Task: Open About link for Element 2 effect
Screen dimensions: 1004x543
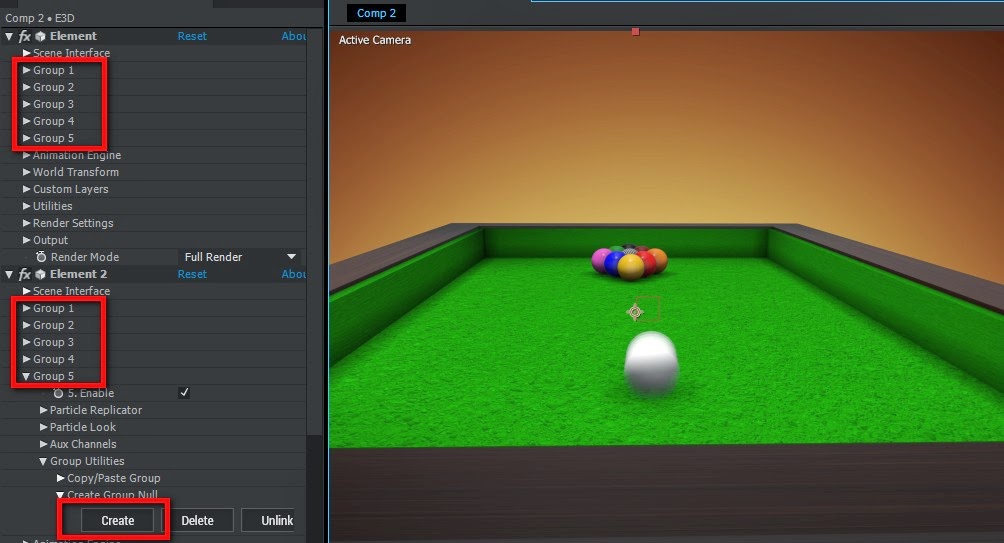Action: (293, 275)
